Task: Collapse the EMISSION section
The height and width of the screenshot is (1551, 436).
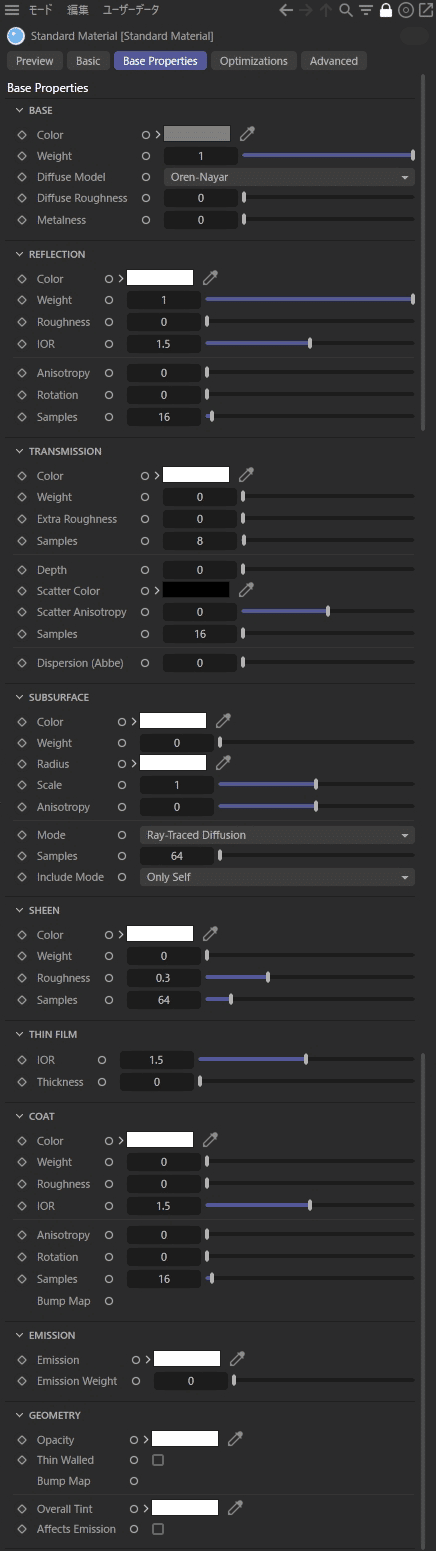Action: click(x=20, y=1335)
